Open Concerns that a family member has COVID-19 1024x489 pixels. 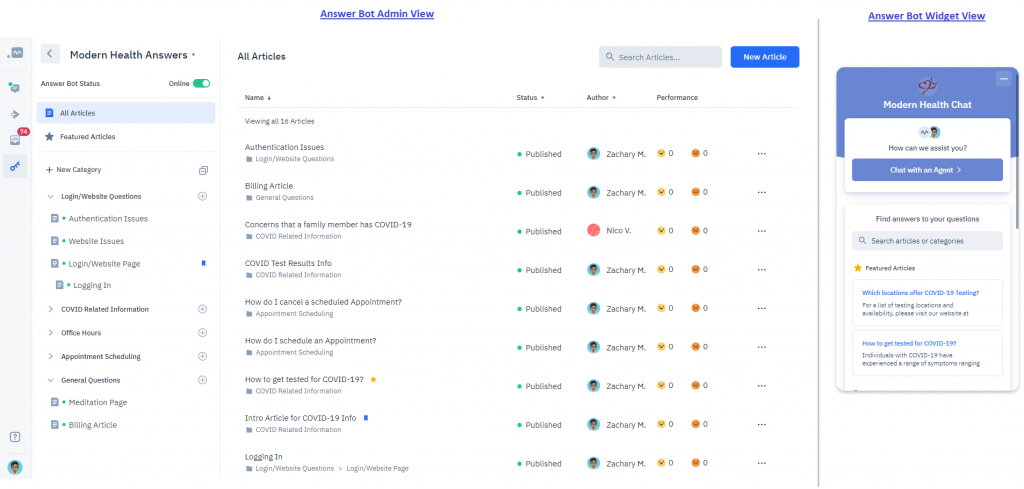328,225
